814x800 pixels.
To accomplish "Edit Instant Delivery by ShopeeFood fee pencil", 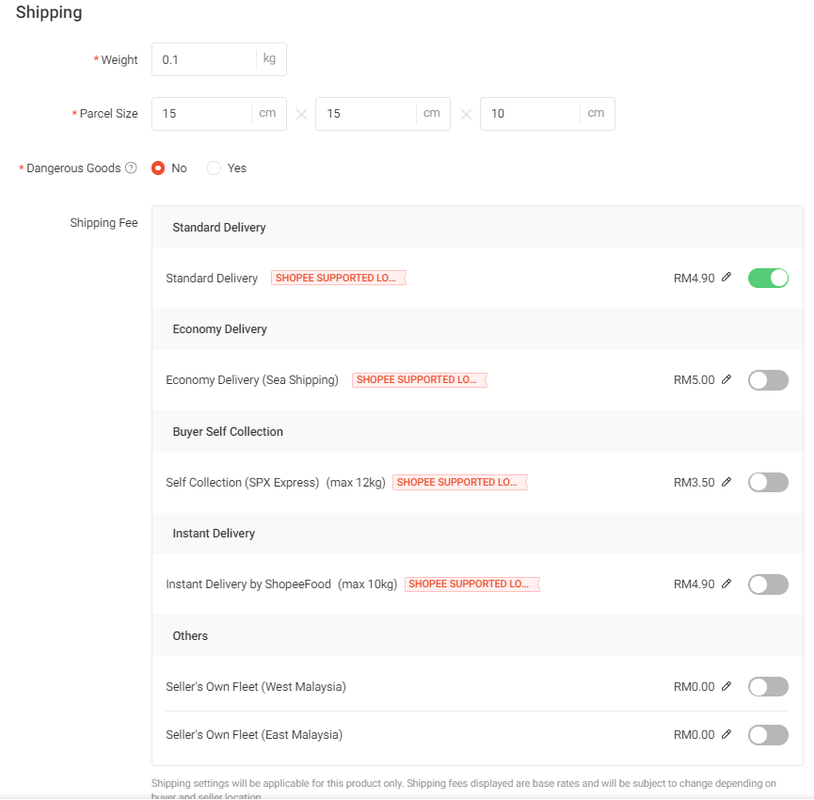I will click(x=726, y=584).
